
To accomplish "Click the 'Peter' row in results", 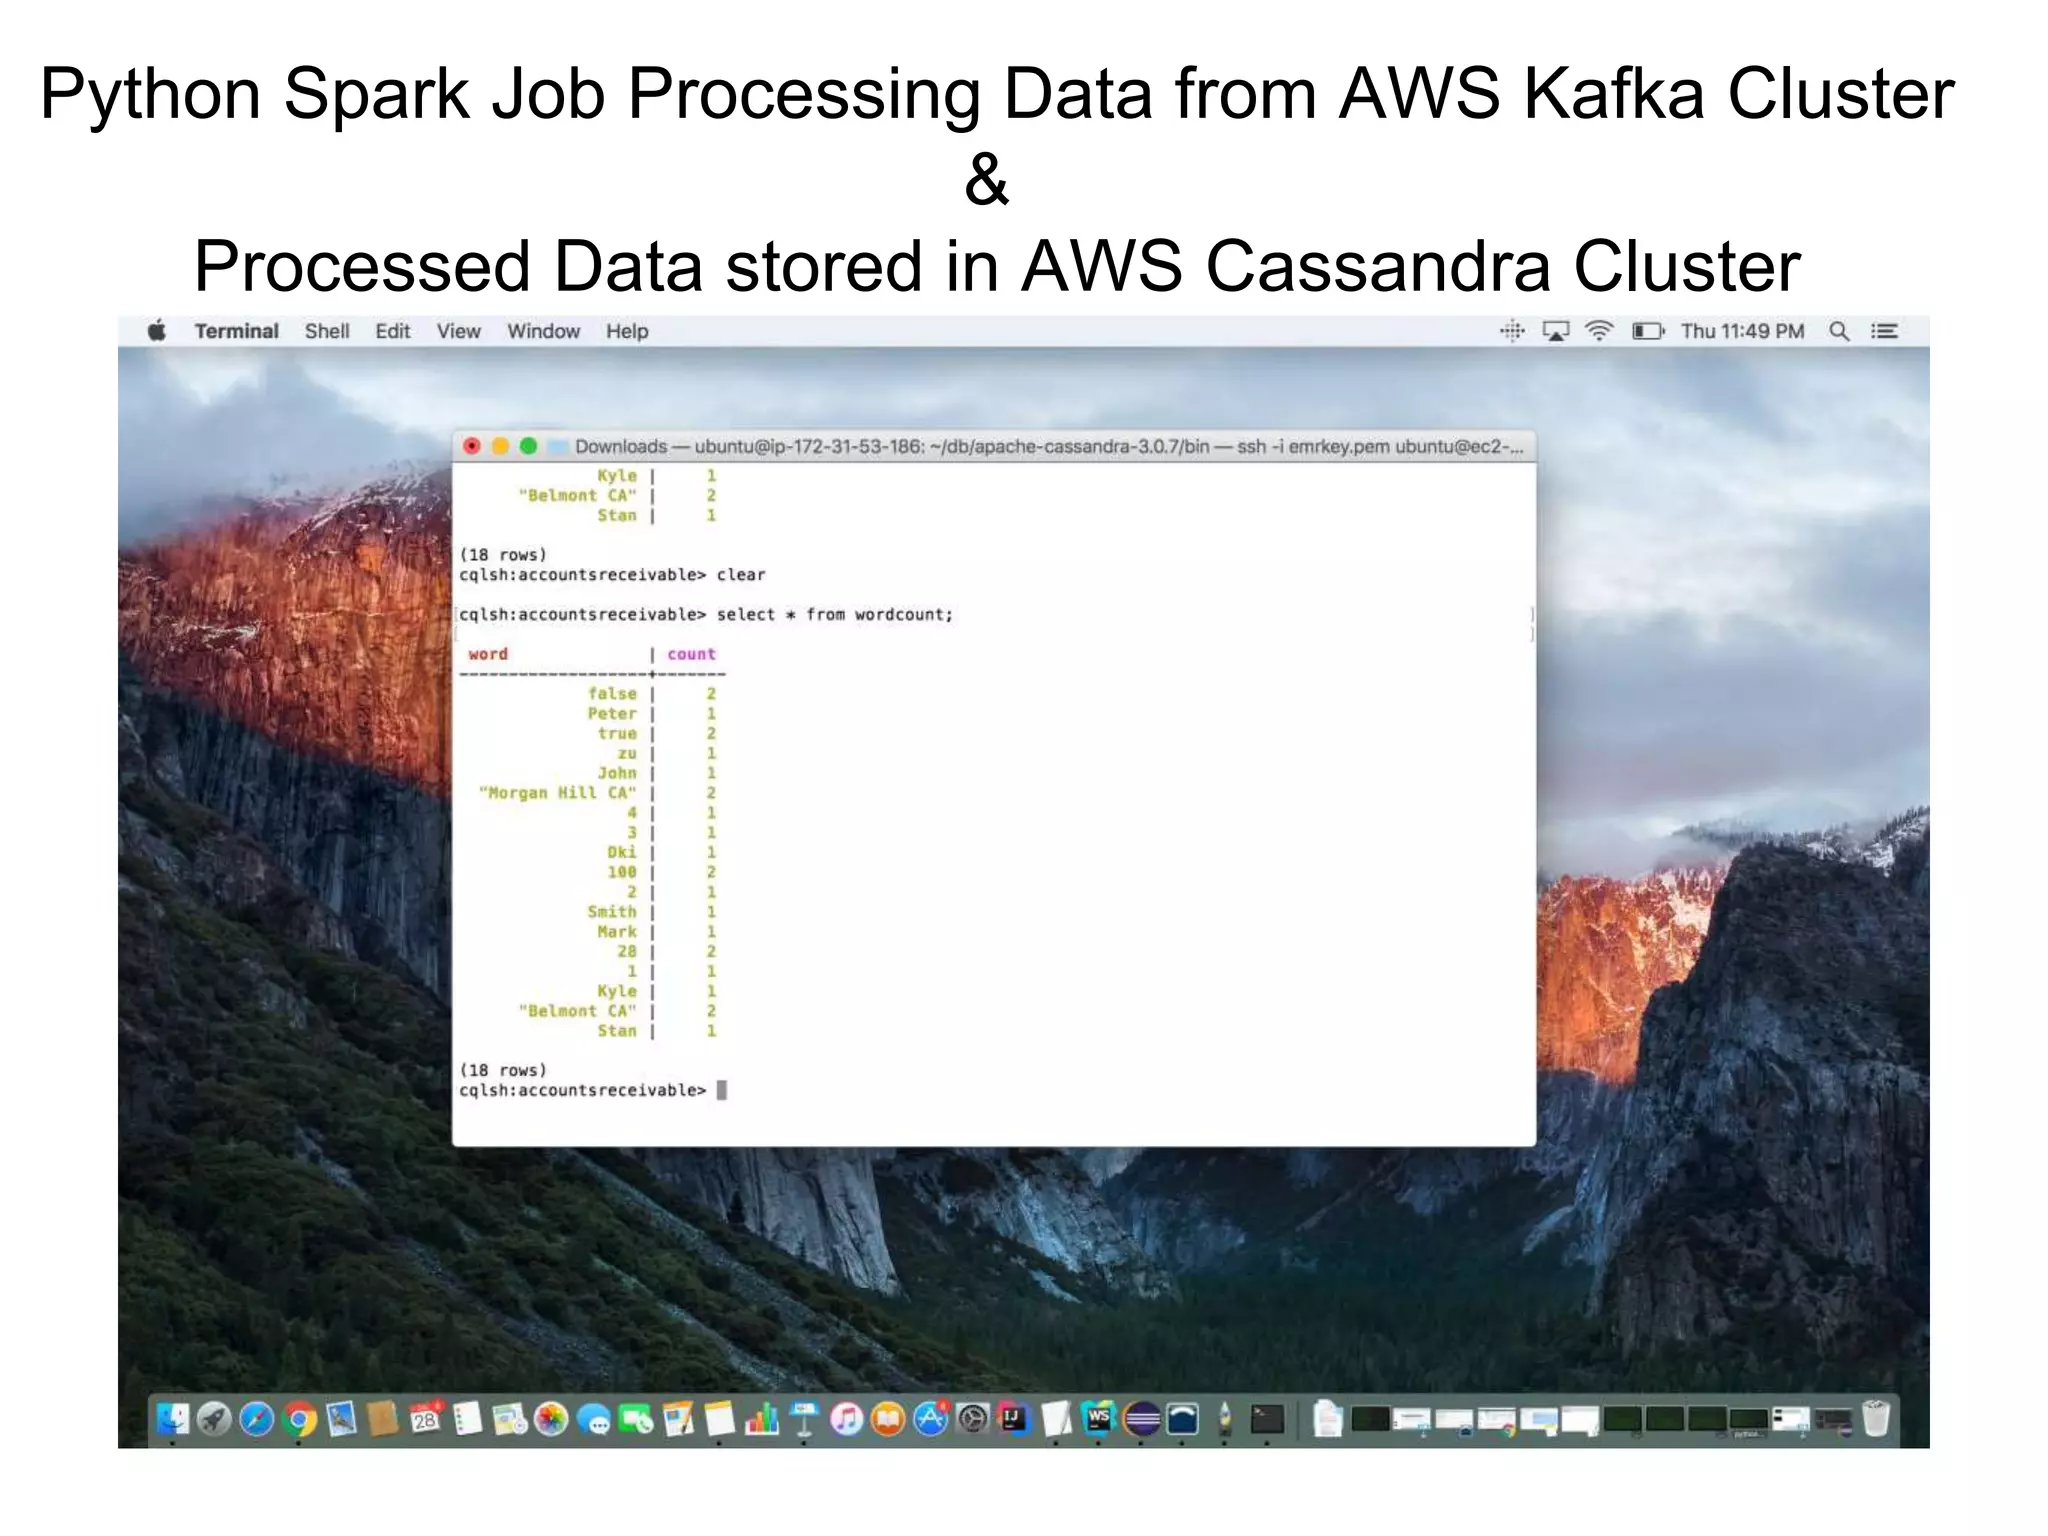I will click(612, 713).
